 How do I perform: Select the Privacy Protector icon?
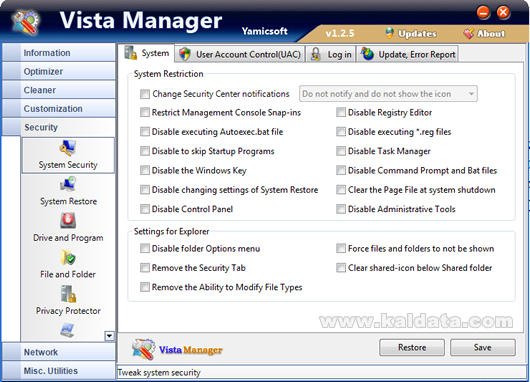coord(68,294)
